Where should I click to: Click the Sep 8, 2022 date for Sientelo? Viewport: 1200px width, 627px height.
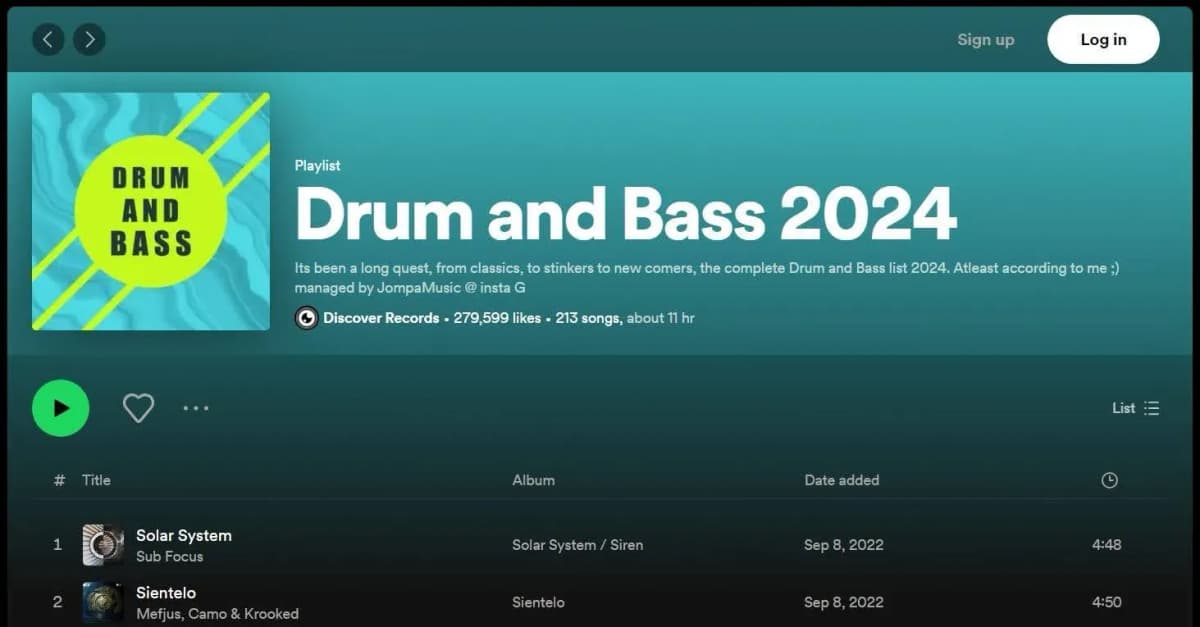tap(844, 602)
